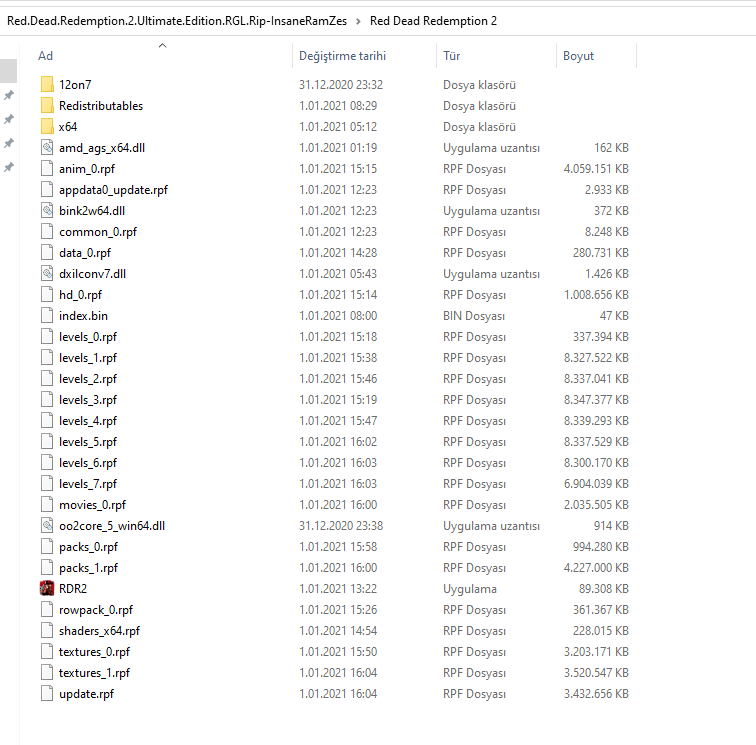Select the levels_3.rpf file name
Image resolution: width=756 pixels, height=745 pixels.
point(88,400)
